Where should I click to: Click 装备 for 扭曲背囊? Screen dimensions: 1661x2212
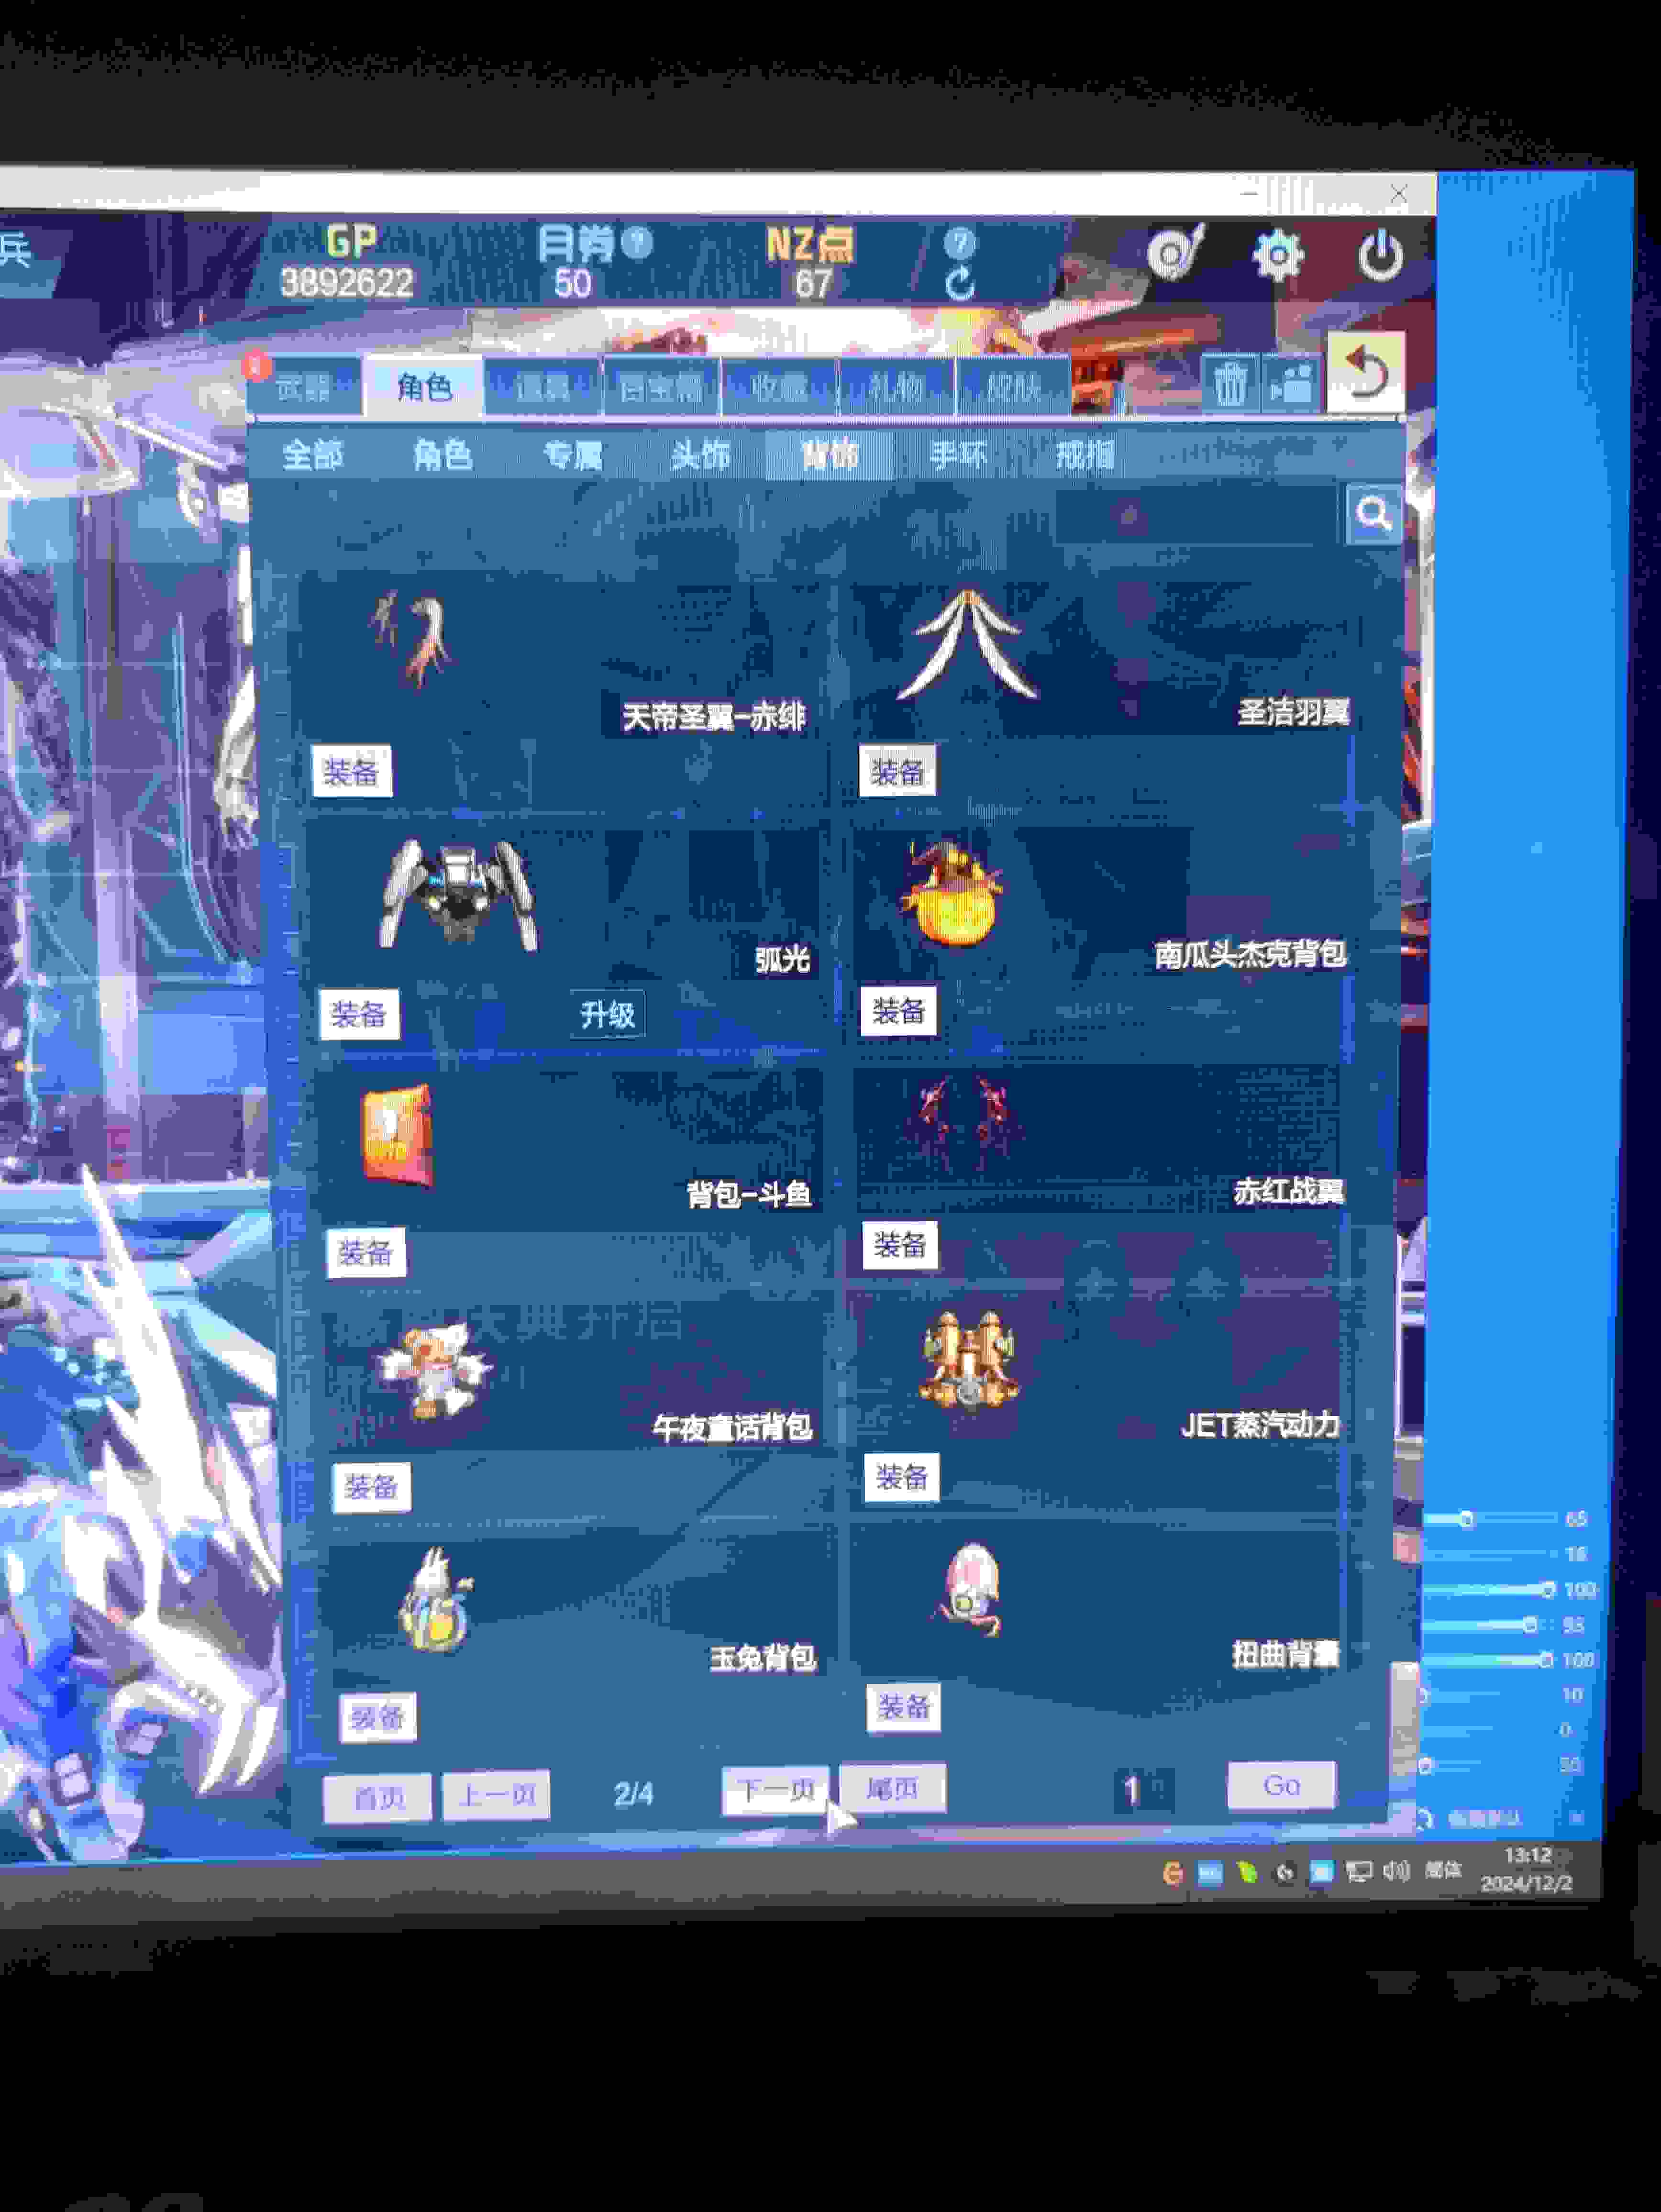904,1707
